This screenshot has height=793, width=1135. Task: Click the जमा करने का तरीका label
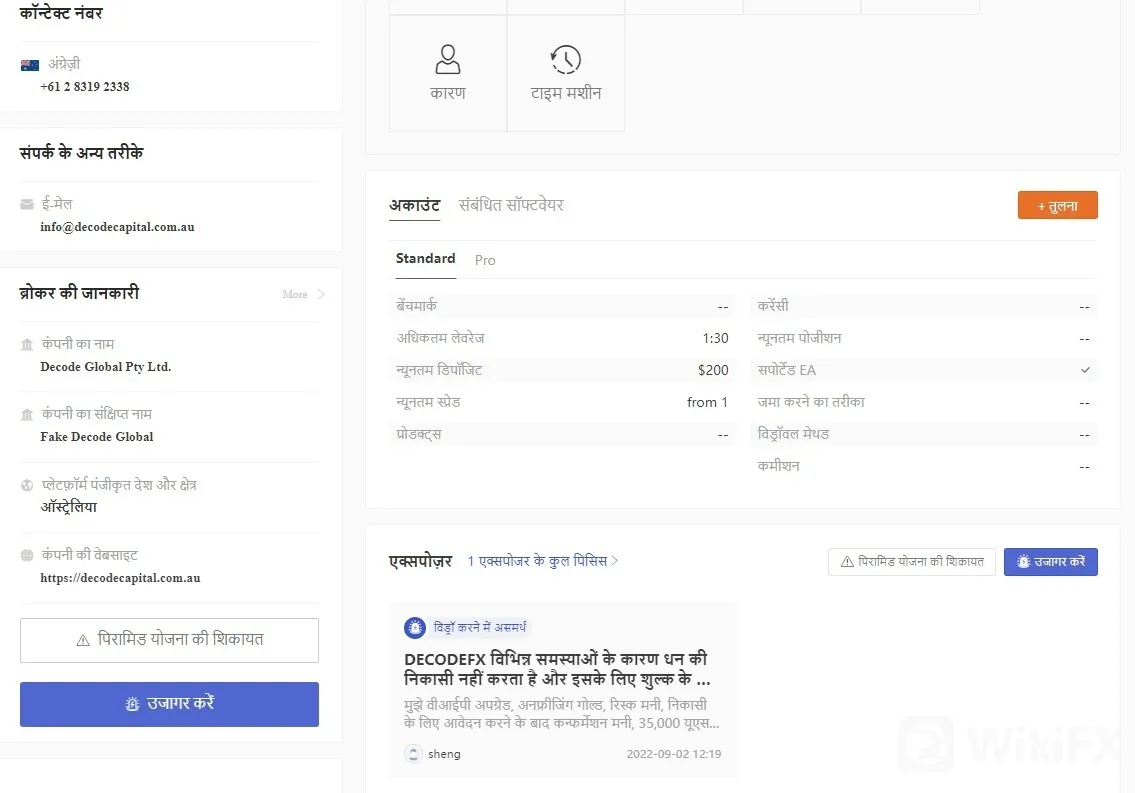811,402
